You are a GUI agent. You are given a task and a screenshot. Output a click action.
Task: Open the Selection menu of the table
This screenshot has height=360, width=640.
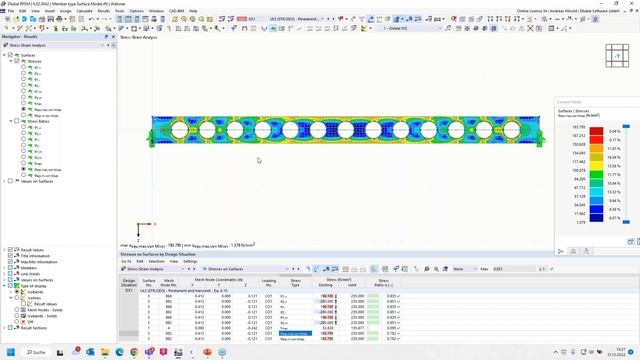click(156, 261)
